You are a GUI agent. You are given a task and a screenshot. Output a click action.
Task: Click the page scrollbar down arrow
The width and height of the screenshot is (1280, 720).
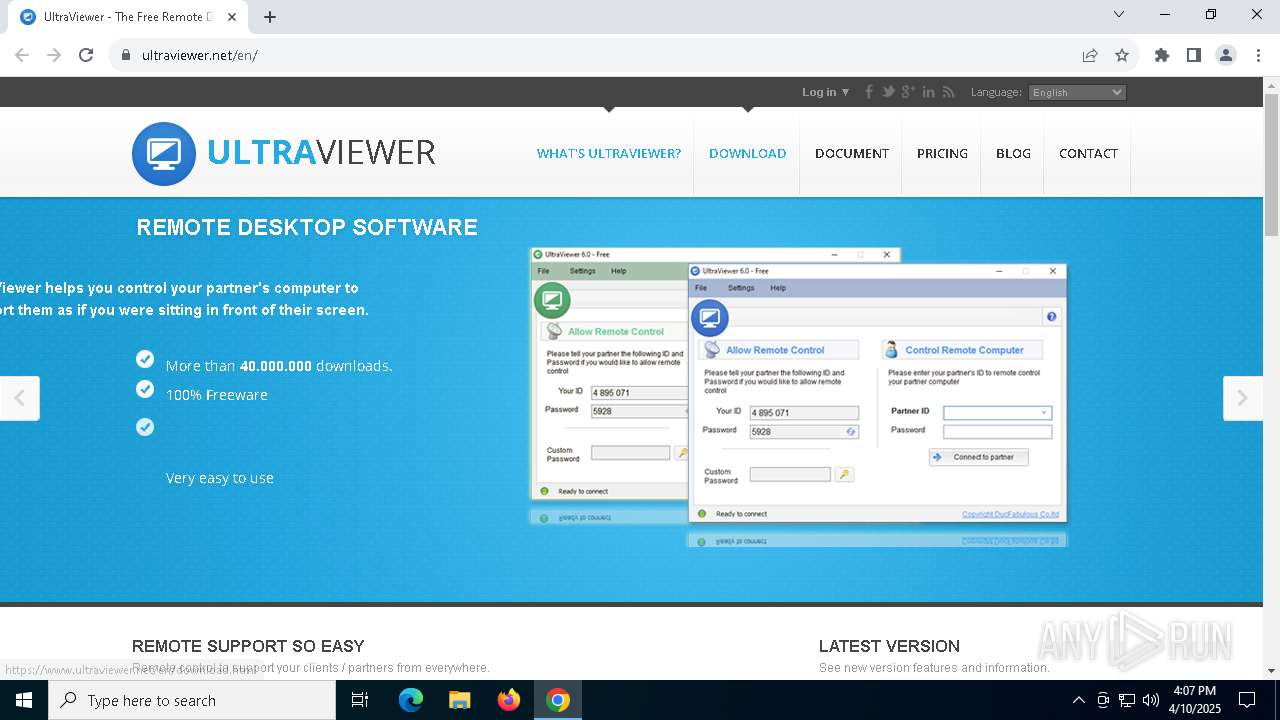(1271, 671)
